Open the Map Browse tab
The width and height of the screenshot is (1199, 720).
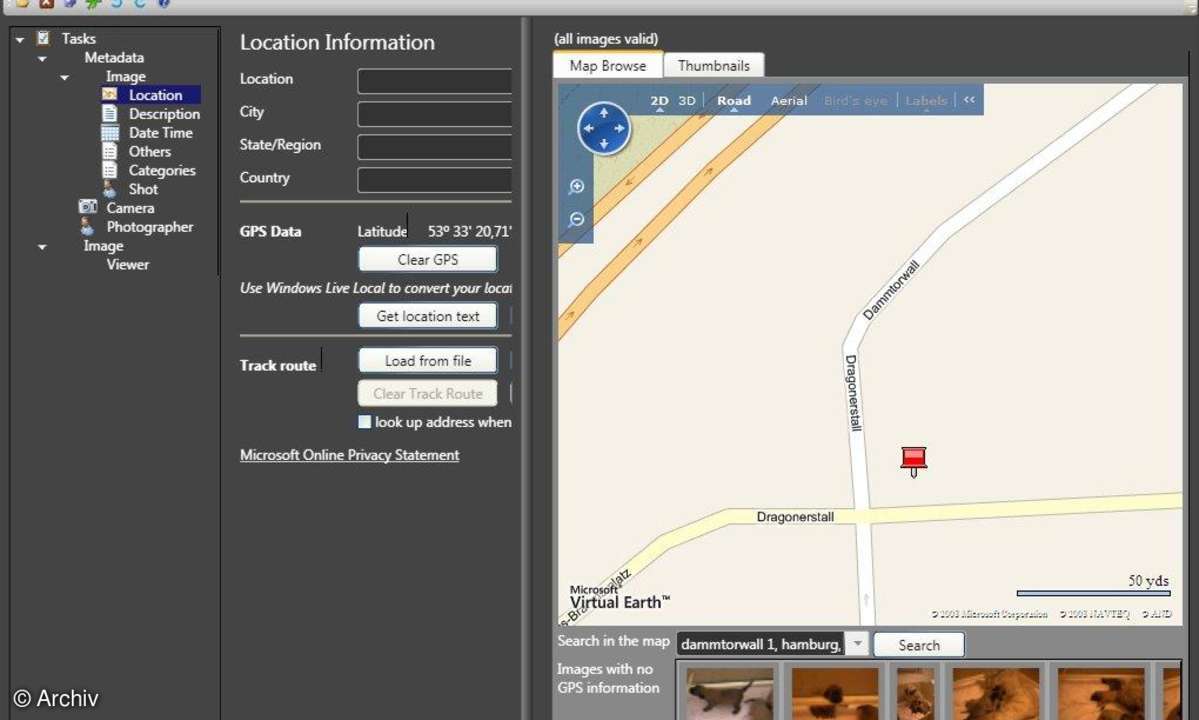608,66
